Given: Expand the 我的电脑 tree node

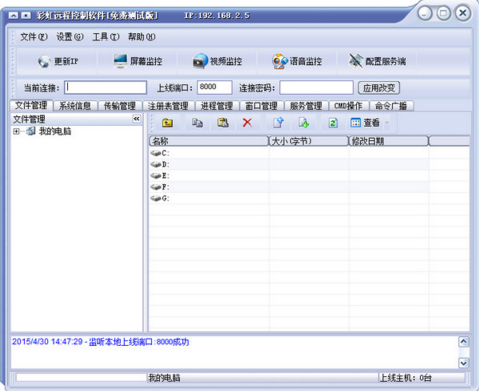Looking at the screenshot, I should 16,131.
